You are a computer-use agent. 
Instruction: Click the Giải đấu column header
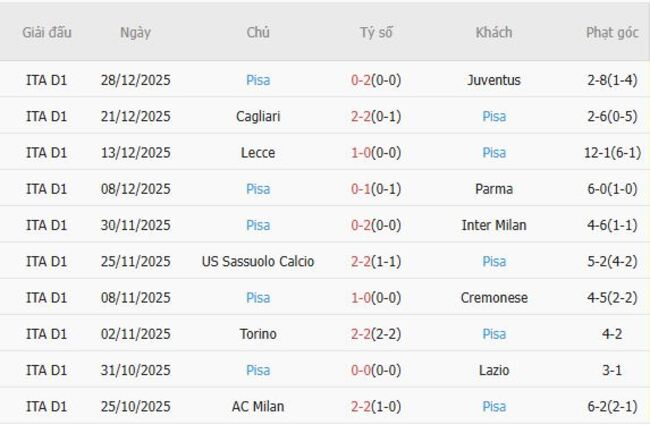point(47,32)
